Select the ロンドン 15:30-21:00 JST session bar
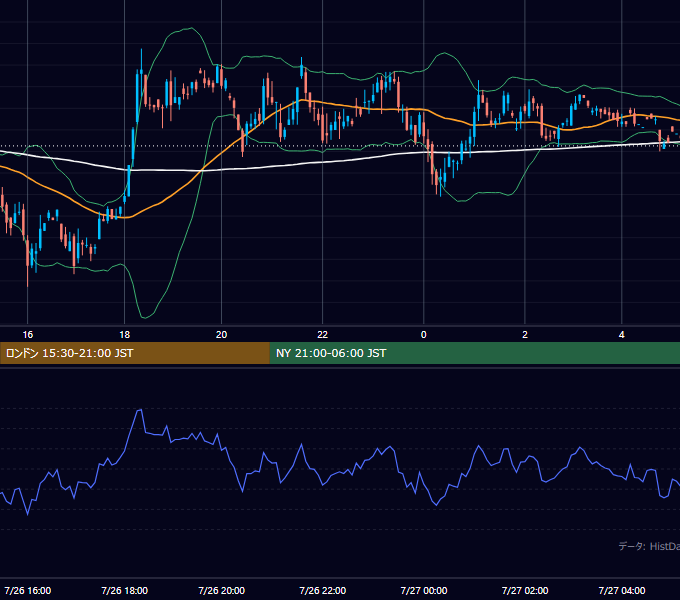Viewport: 680px width, 600px height. coord(134,353)
